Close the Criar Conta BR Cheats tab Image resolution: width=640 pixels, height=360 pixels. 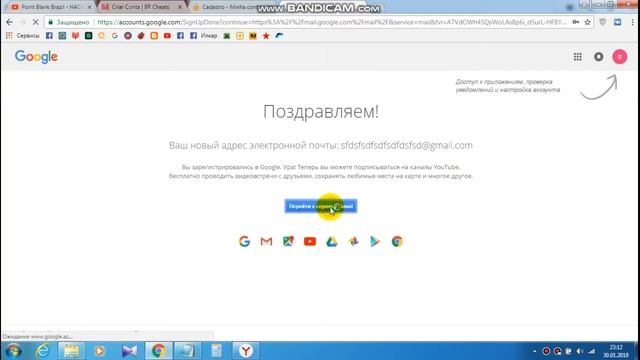(180, 7)
